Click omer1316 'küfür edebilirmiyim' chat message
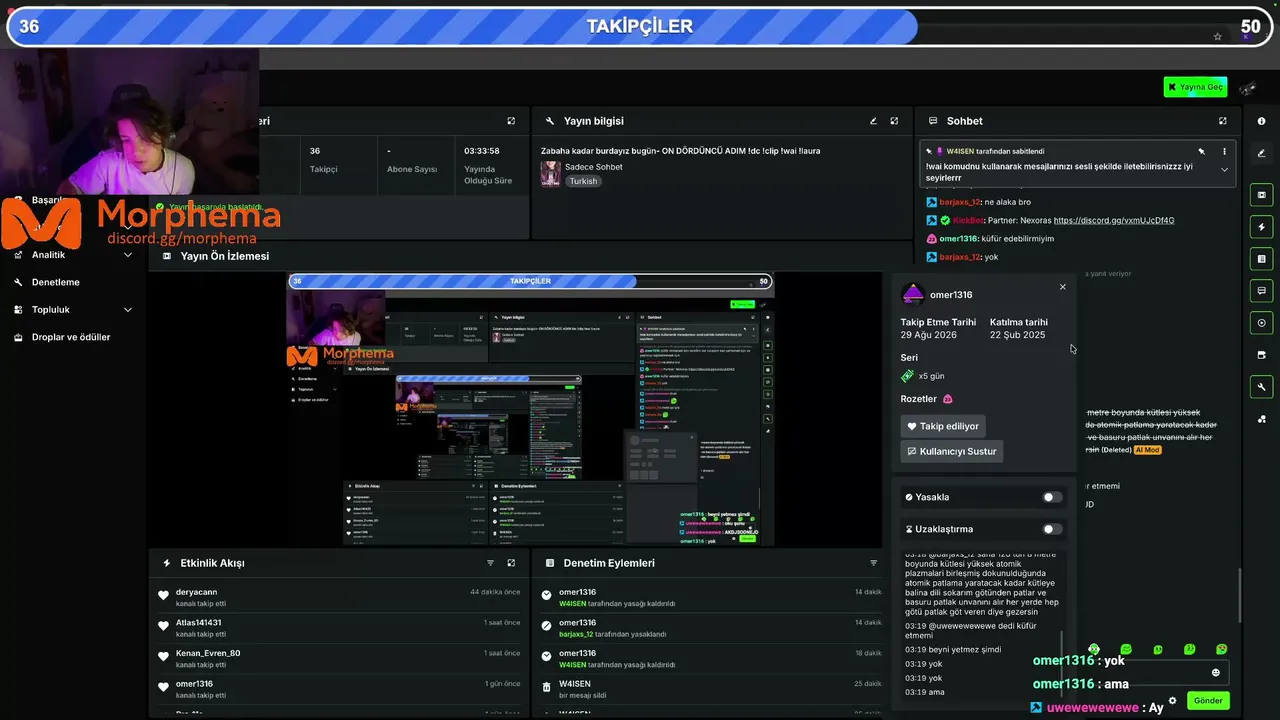1280x720 pixels. click(990, 239)
